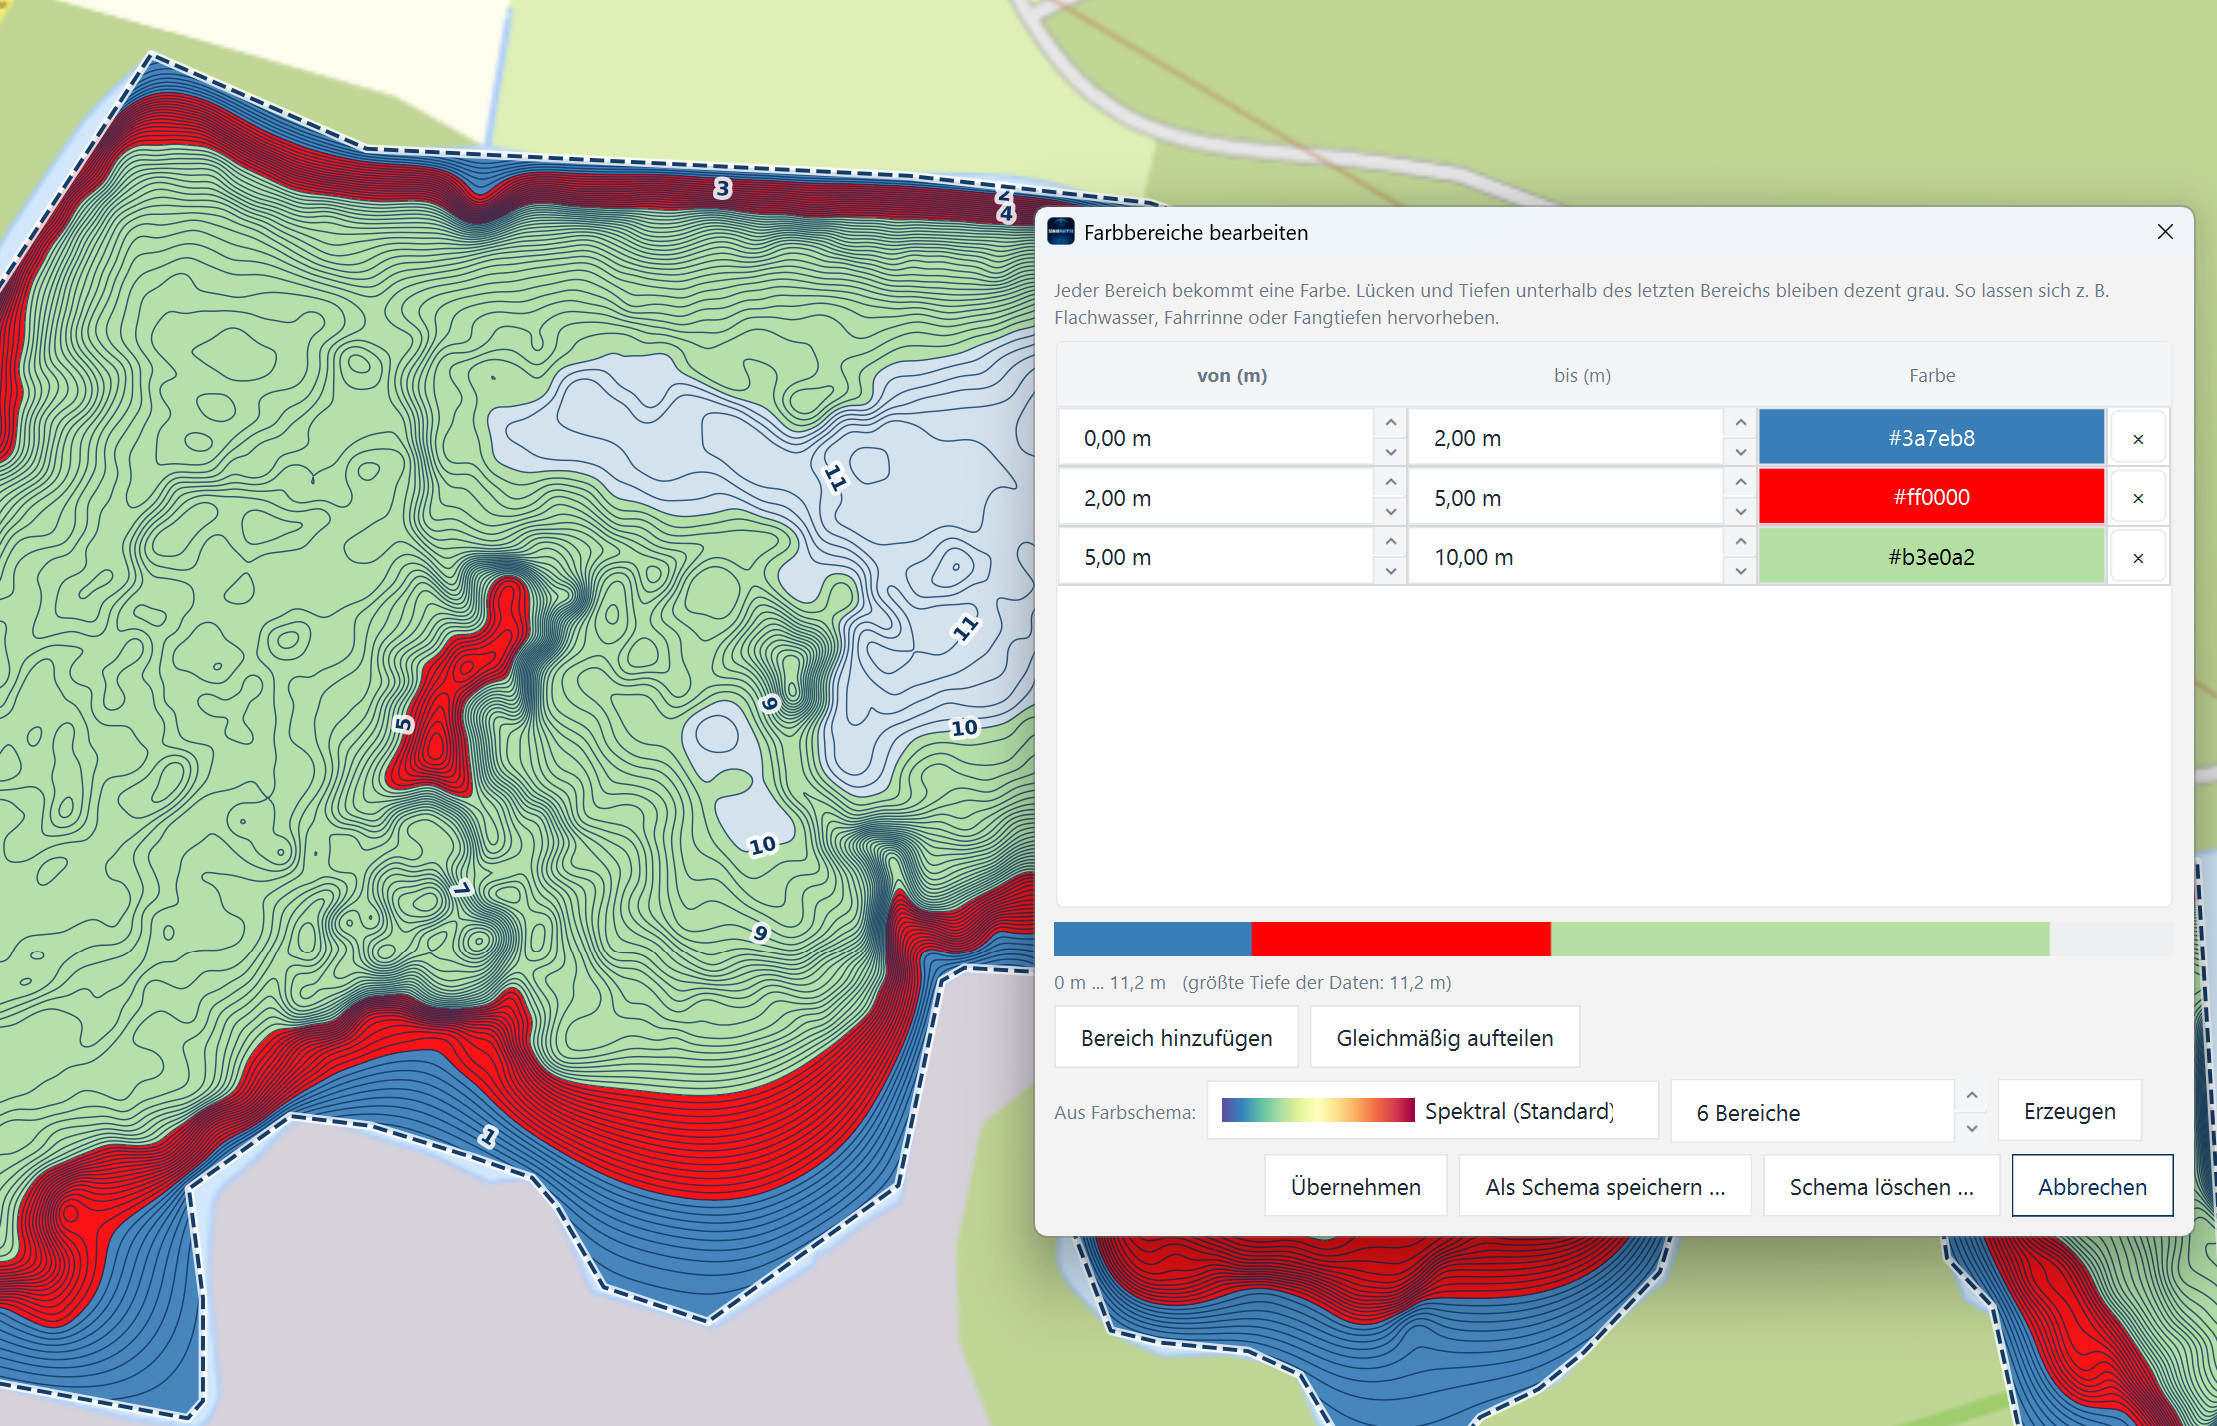Image resolution: width=2217 pixels, height=1426 pixels.
Task: Click Gleichmäßig aufteilen button
Action: [x=1444, y=1038]
